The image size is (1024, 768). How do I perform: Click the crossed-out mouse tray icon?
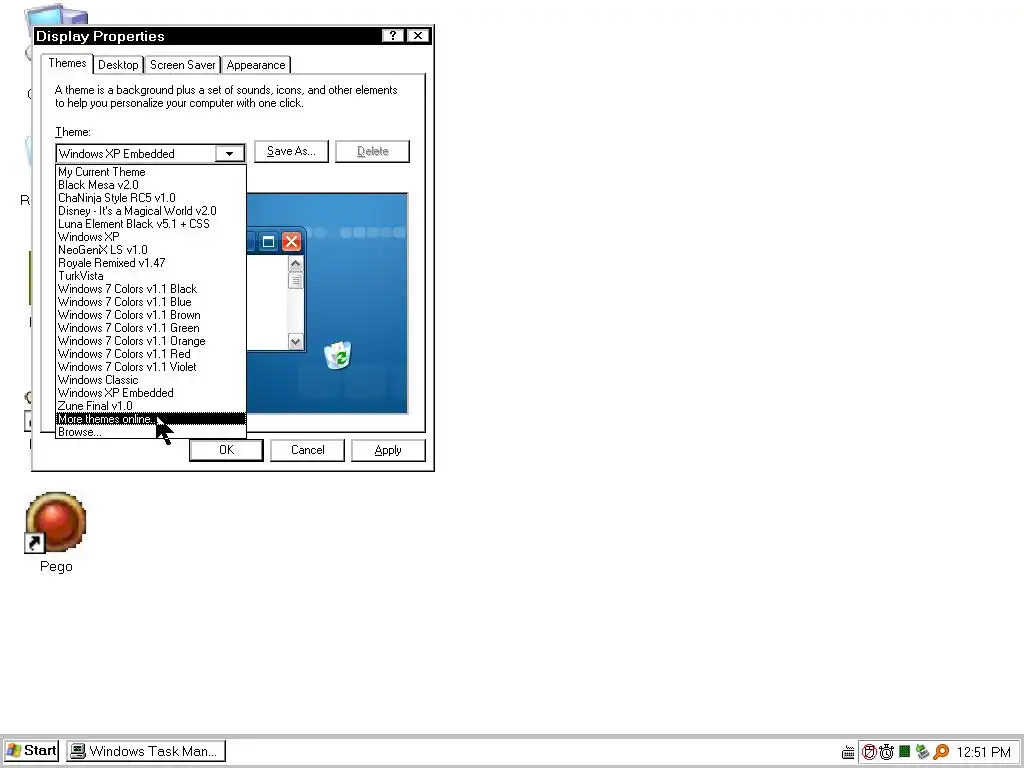tap(869, 752)
